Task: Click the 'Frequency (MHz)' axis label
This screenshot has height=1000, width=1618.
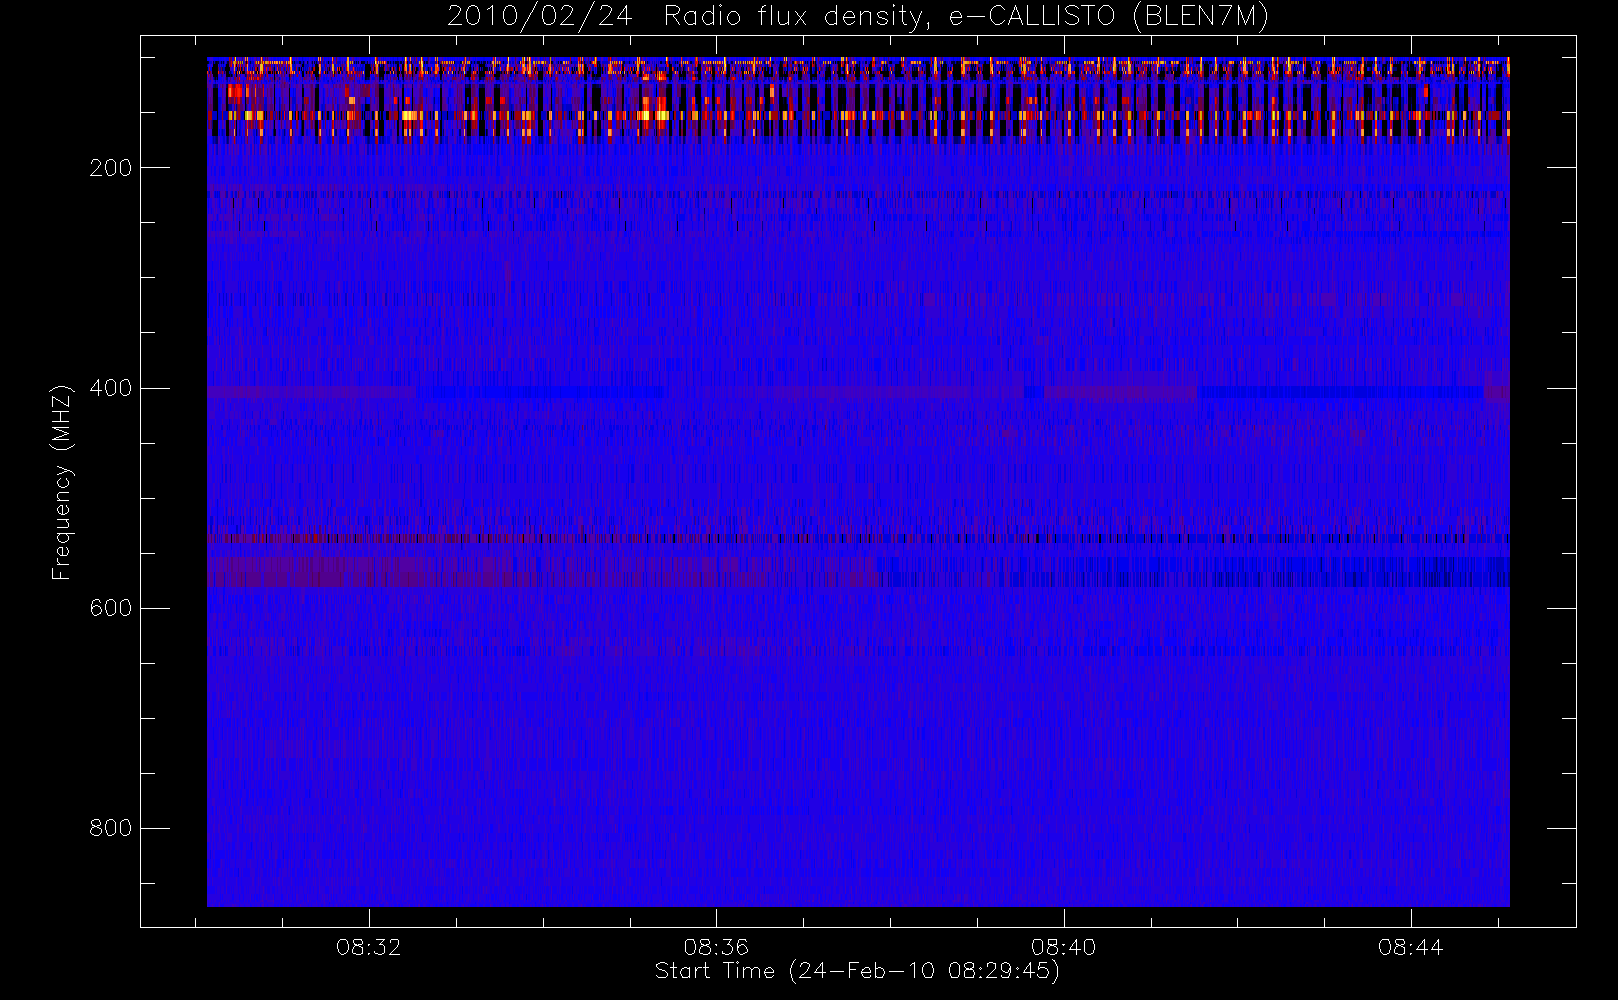Action: 62,482
